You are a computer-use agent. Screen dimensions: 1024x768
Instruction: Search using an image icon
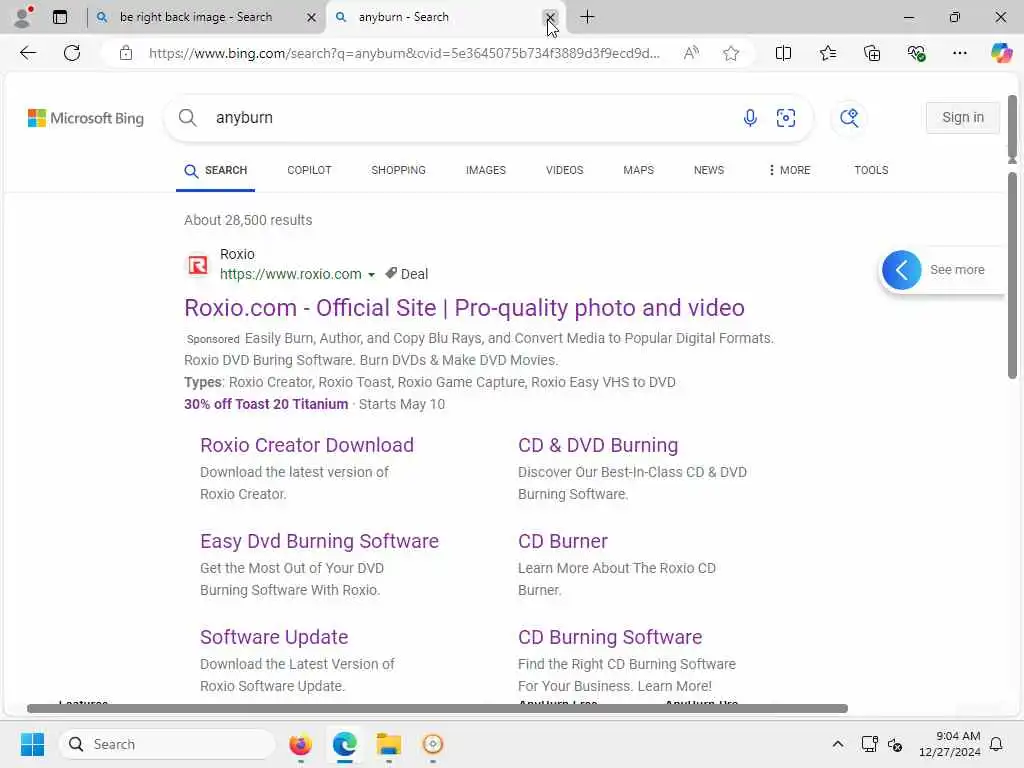click(786, 118)
